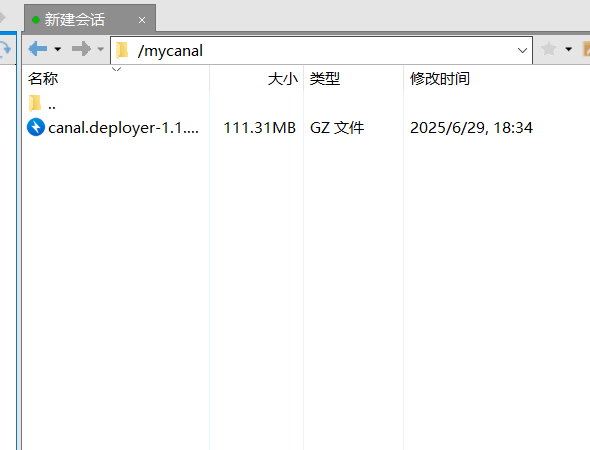The width and height of the screenshot is (590, 450).
Task: Click the orange folder icon at right edge
Action: pos(586,49)
